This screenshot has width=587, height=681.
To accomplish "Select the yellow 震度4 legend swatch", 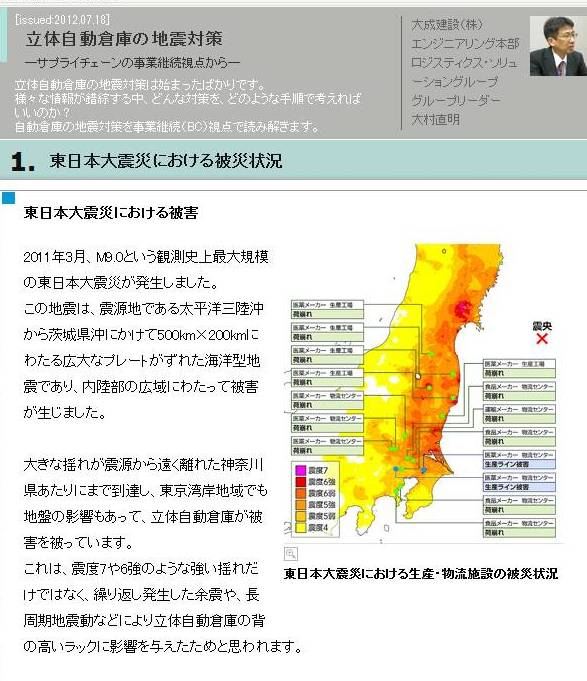I will 300,528.
